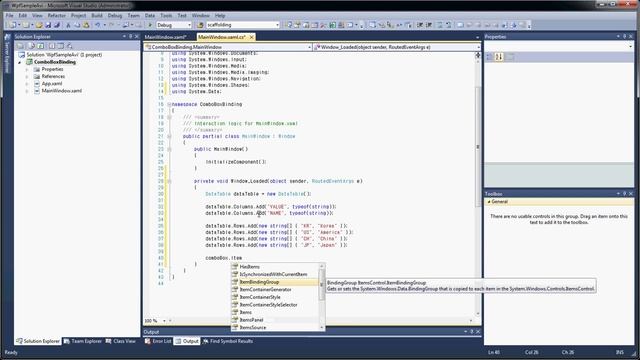This screenshot has height=360, width=640.
Task: Click the Undo arrow icon
Action: click(98, 25)
